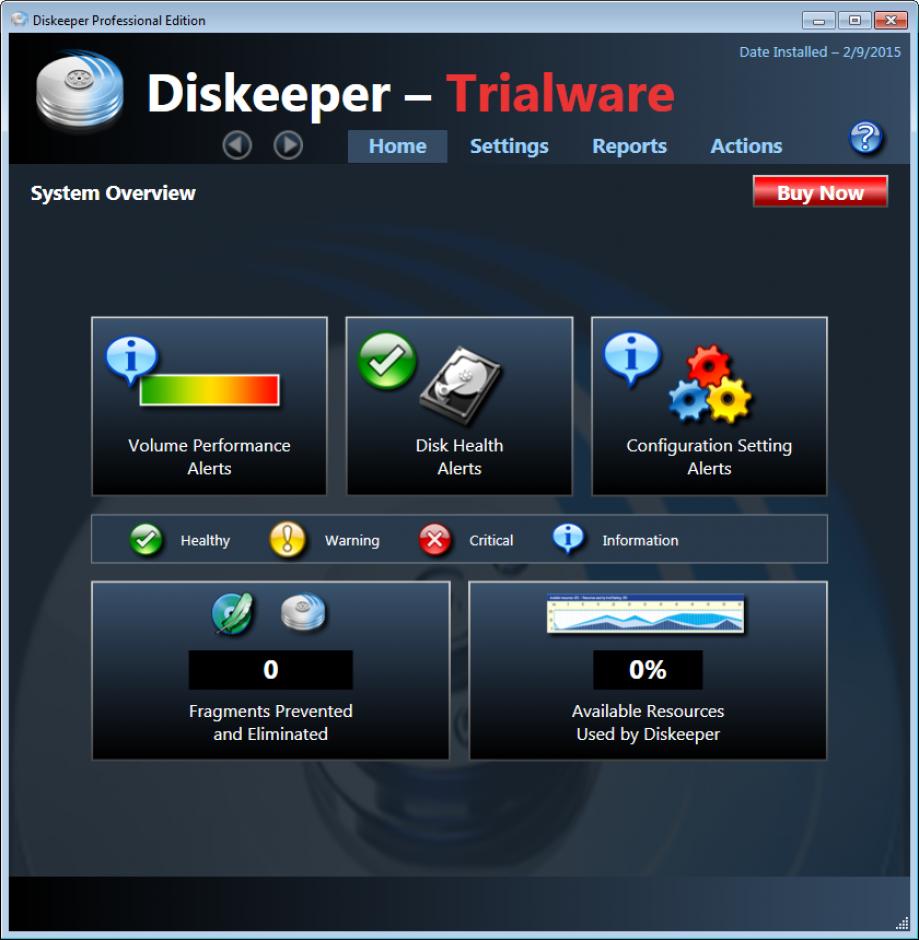Go forward with the right arrow button

click(288, 145)
